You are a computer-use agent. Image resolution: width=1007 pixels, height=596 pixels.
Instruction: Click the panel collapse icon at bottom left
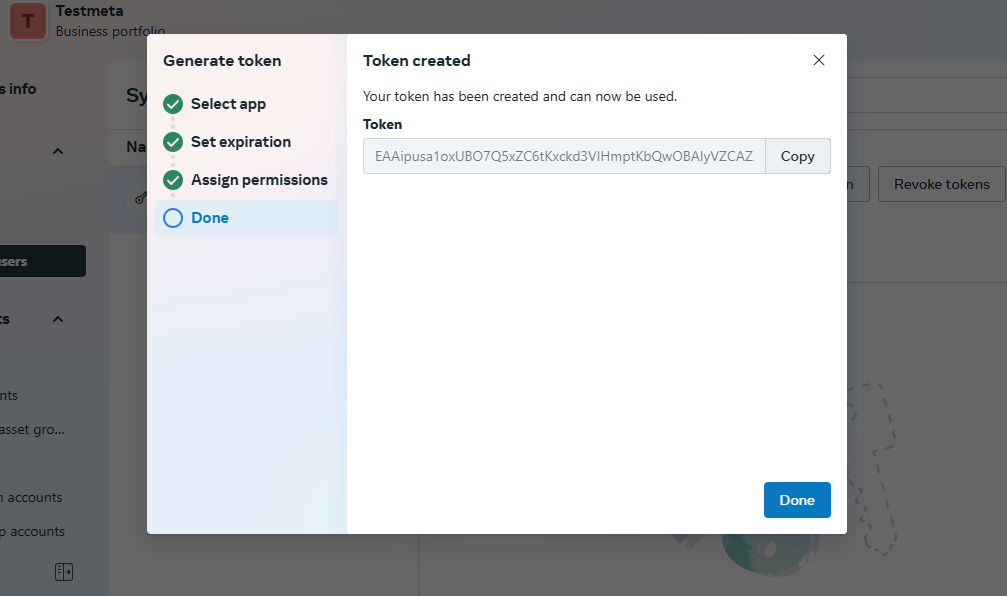tap(63, 571)
